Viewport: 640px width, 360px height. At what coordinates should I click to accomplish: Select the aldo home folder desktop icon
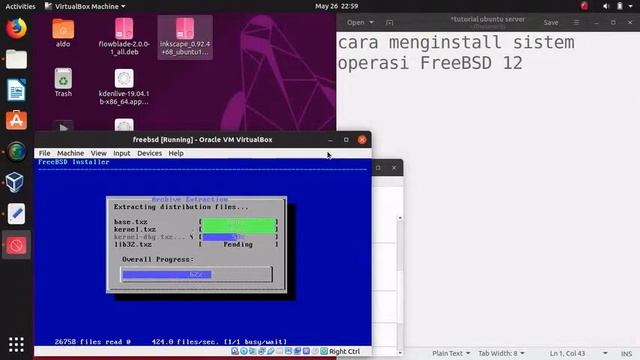(63, 33)
